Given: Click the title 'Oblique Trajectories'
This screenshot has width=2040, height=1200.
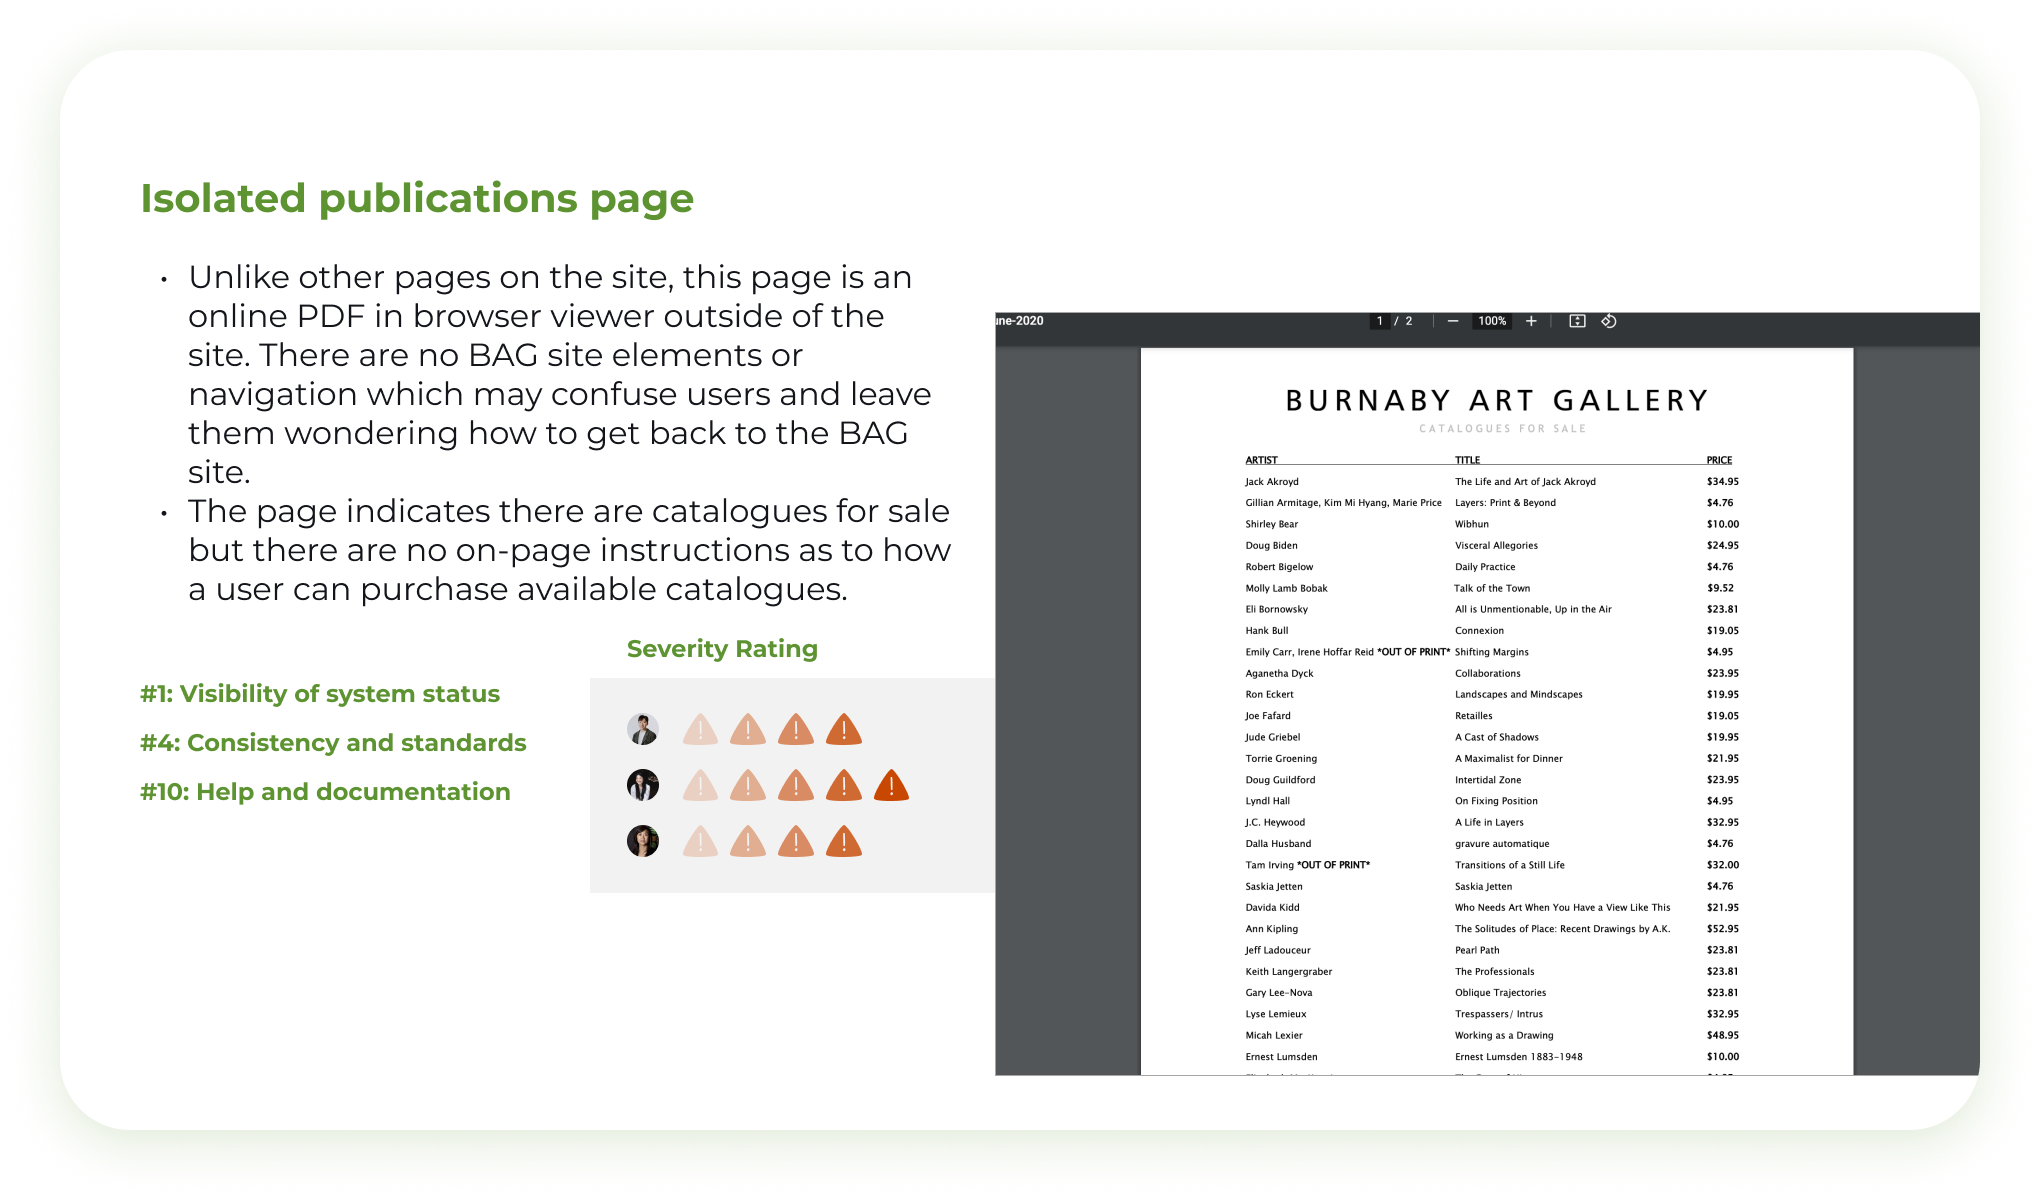Looking at the screenshot, I should [1501, 993].
